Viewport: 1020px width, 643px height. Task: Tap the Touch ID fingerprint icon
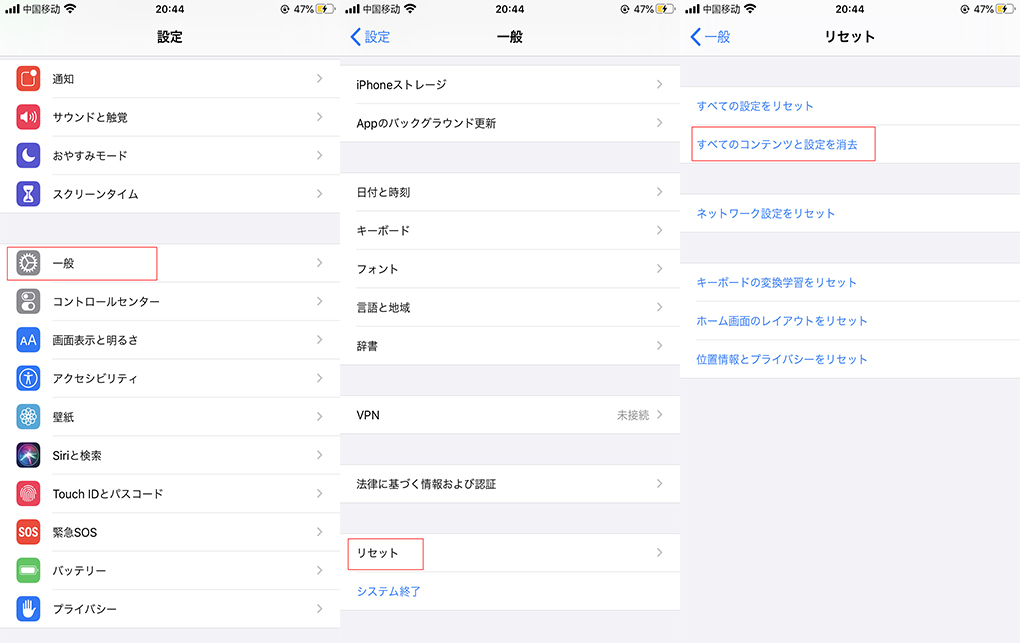[28, 493]
